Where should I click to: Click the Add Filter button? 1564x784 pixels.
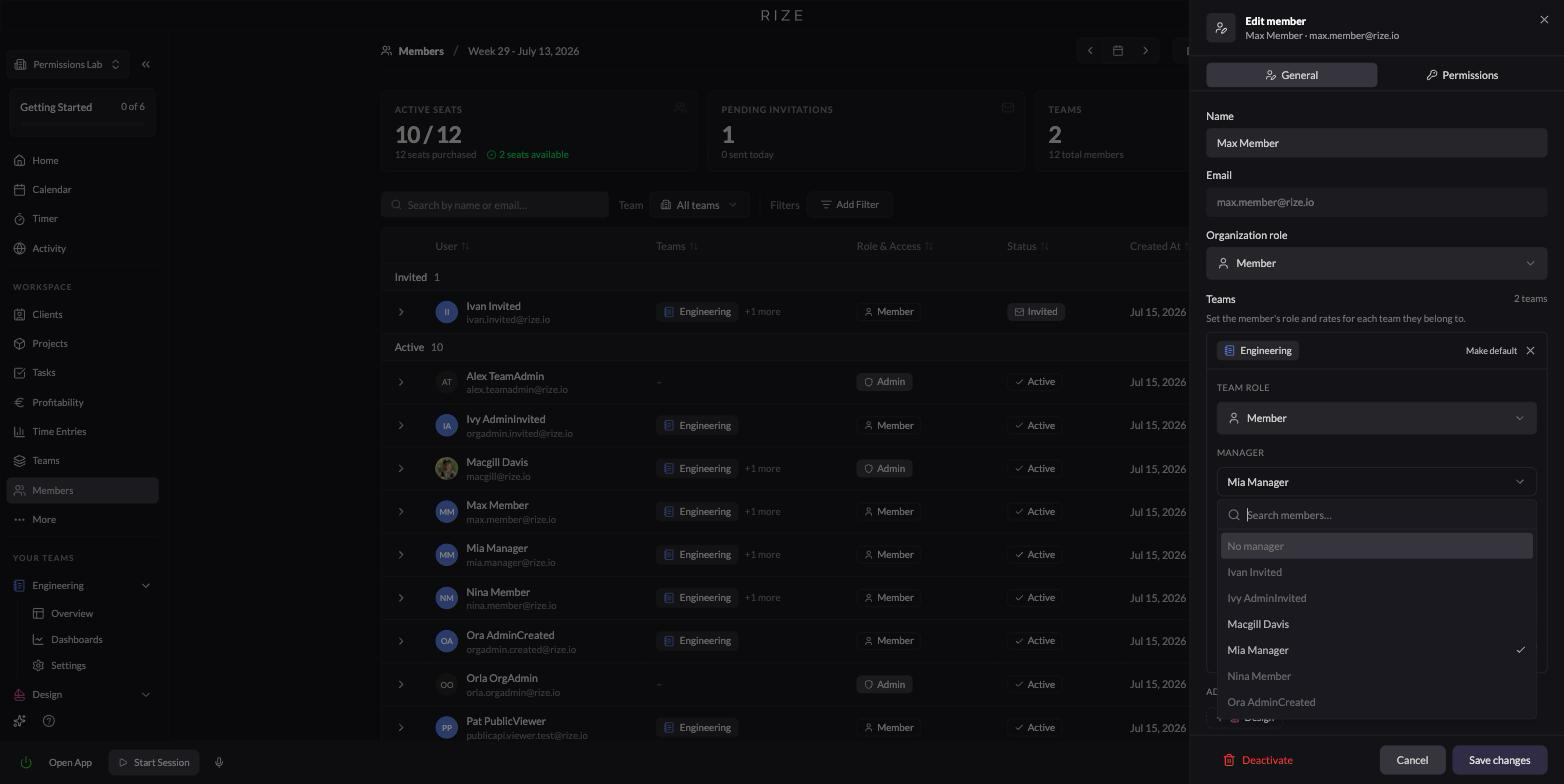850,205
